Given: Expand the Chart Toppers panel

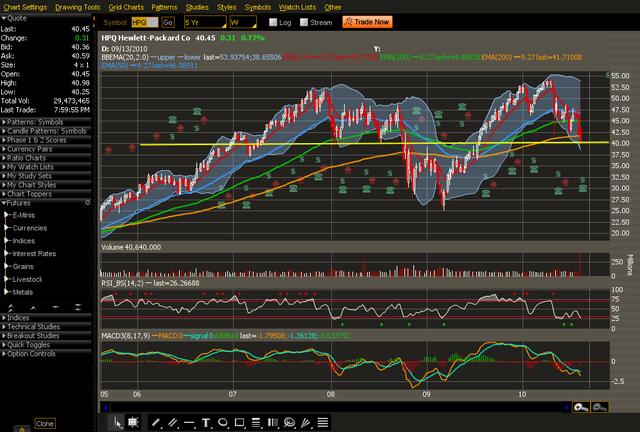Looking at the screenshot, I should pyautogui.click(x=46, y=194).
